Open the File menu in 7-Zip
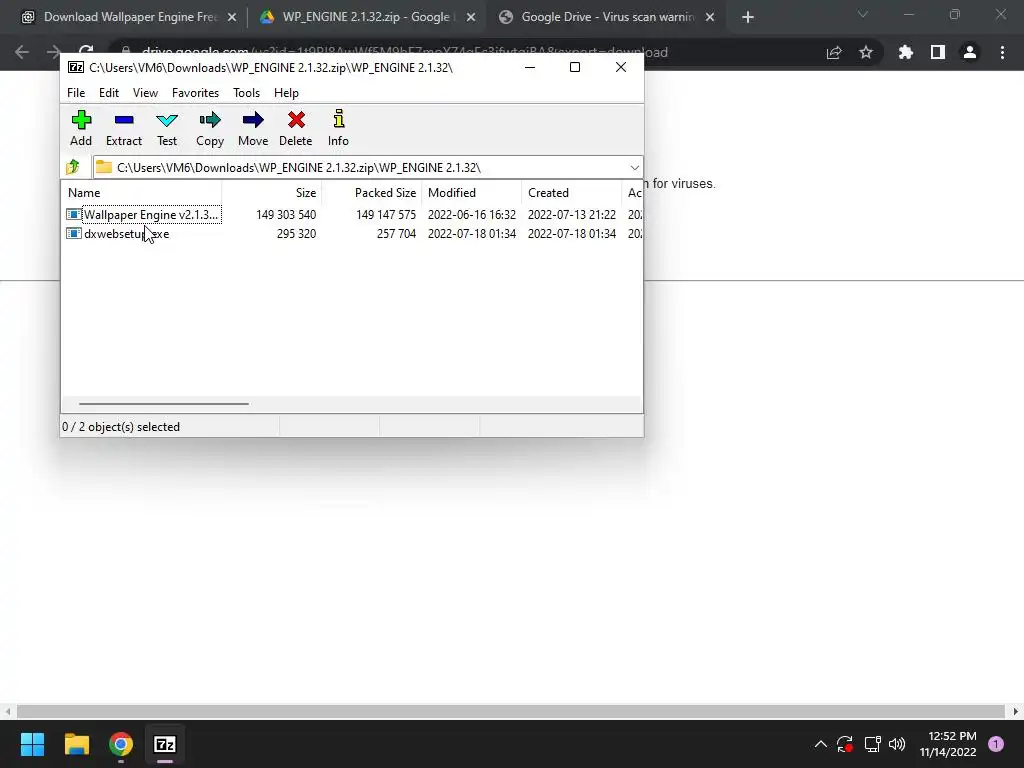1024x768 pixels. pyautogui.click(x=76, y=93)
